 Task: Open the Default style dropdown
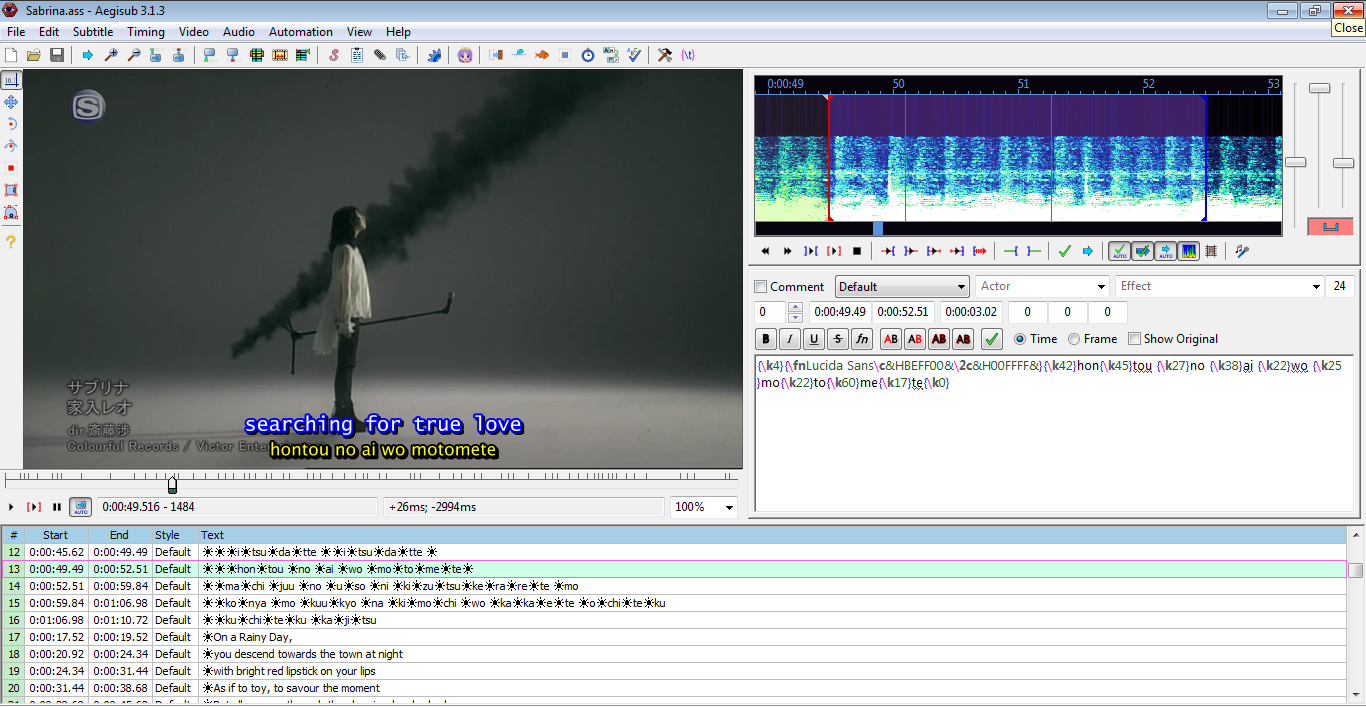(x=902, y=286)
